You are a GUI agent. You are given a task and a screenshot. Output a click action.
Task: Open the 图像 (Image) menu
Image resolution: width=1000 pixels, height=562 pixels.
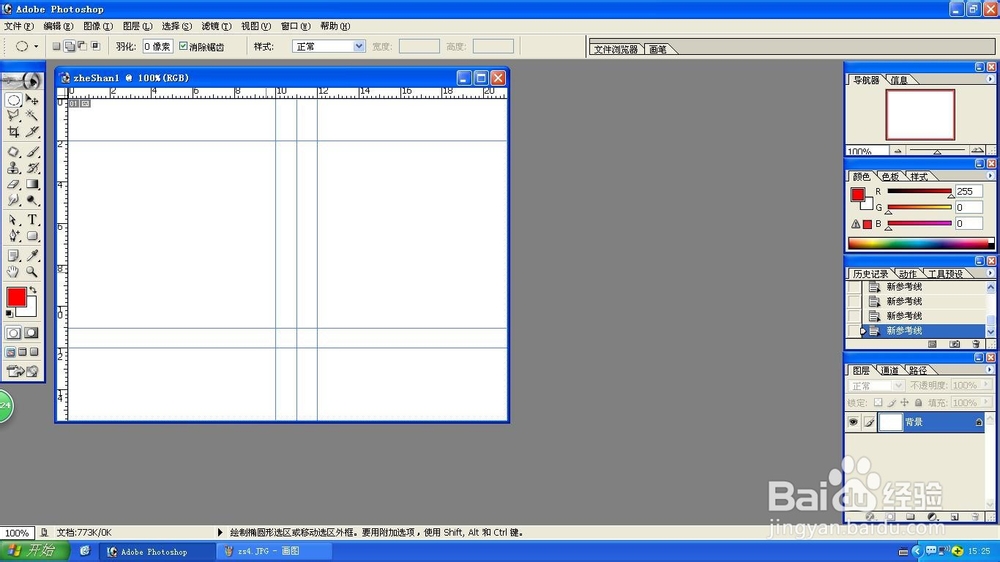click(98, 26)
